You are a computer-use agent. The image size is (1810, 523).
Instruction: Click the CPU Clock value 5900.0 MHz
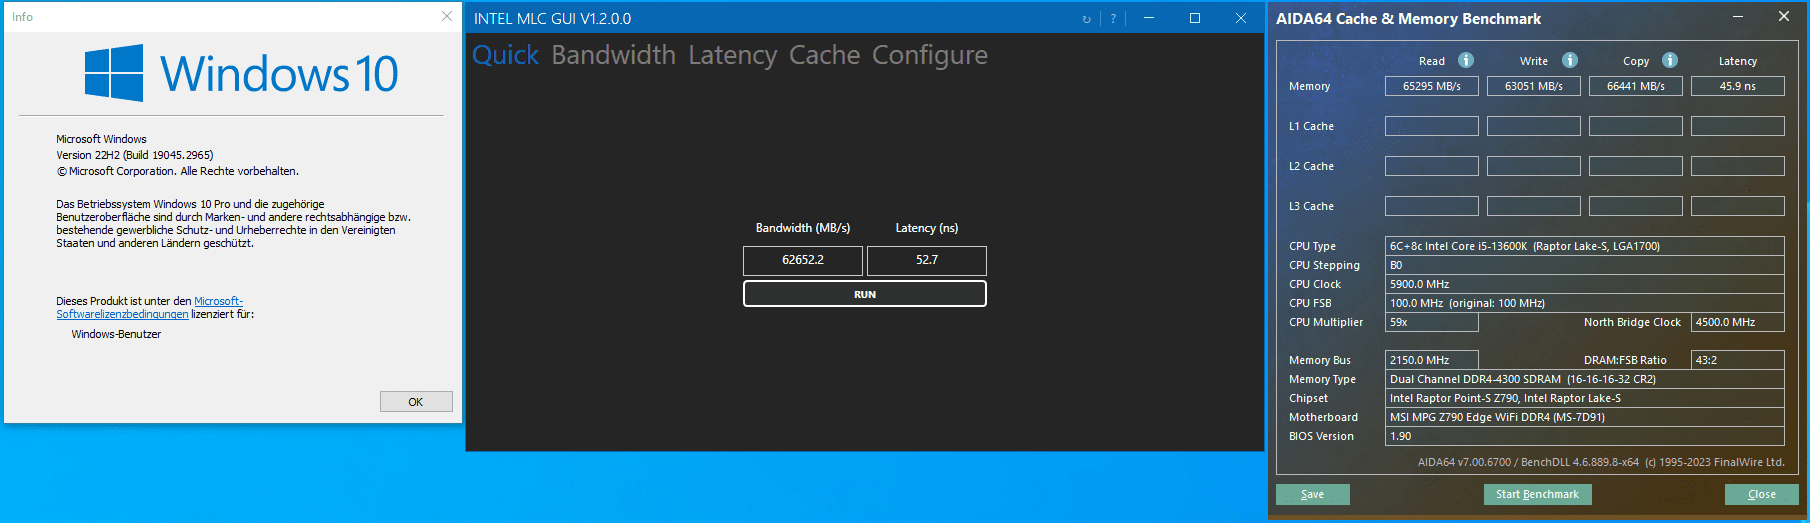(1585, 284)
